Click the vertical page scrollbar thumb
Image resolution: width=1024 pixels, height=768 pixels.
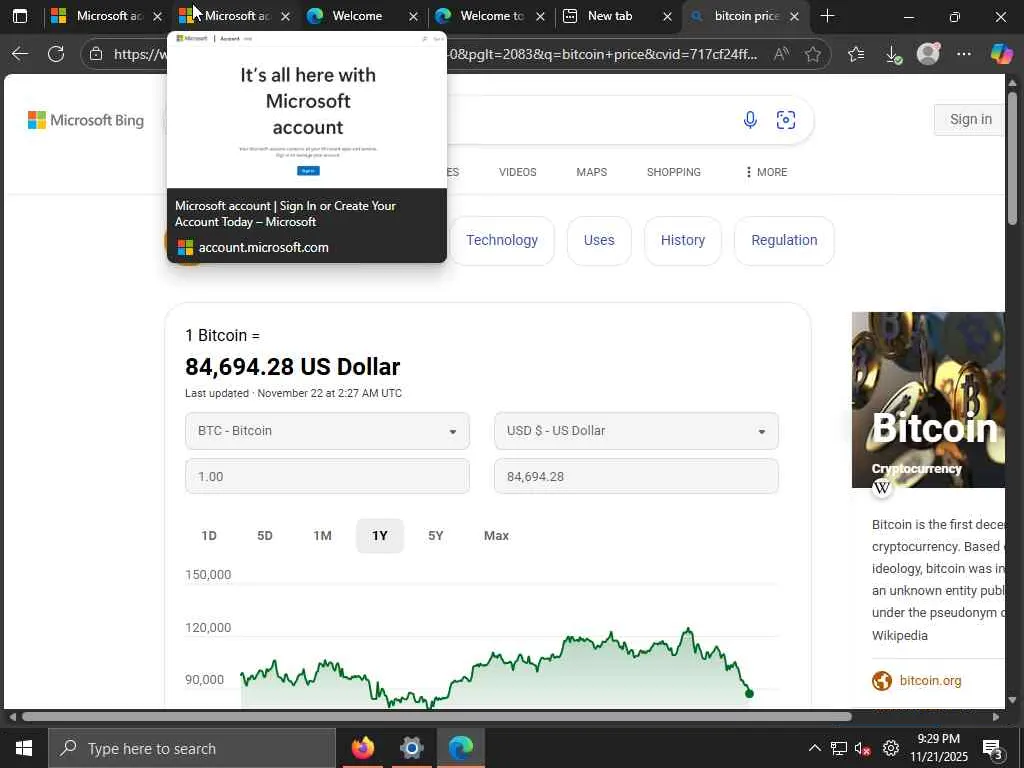[1012, 159]
